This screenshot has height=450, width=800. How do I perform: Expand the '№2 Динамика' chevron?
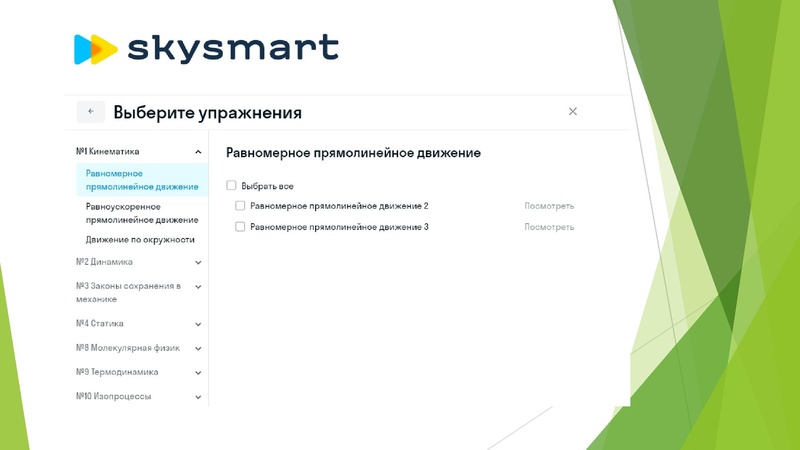[199, 262]
